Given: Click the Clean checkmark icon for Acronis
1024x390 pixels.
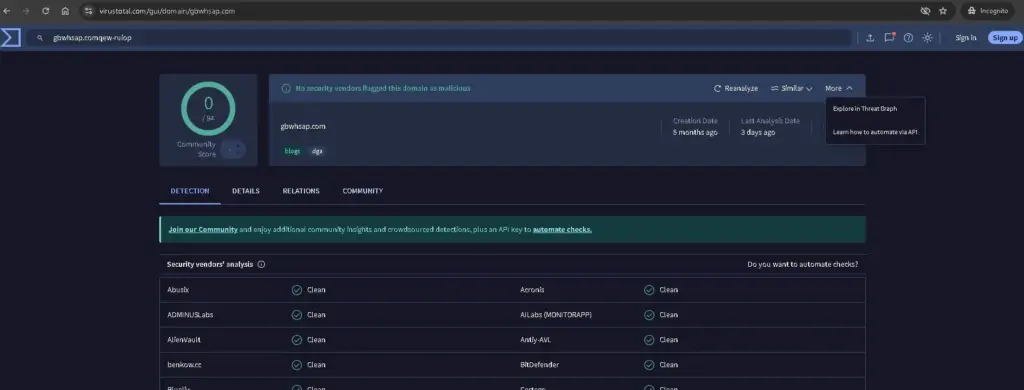Looking at the screenshot, I should 649,290.
